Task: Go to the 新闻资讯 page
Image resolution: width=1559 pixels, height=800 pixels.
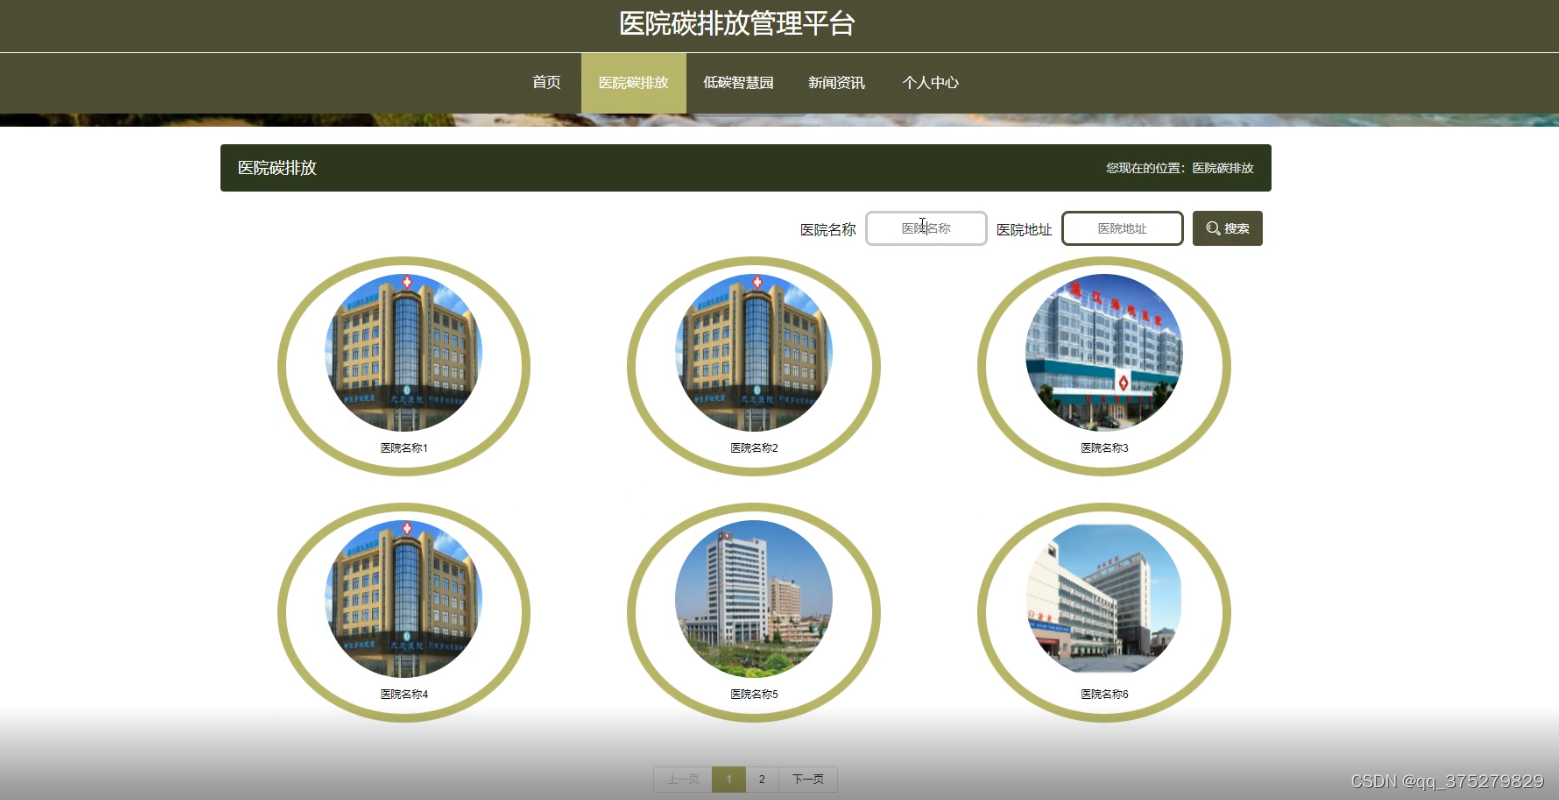Action: (836, 82)
